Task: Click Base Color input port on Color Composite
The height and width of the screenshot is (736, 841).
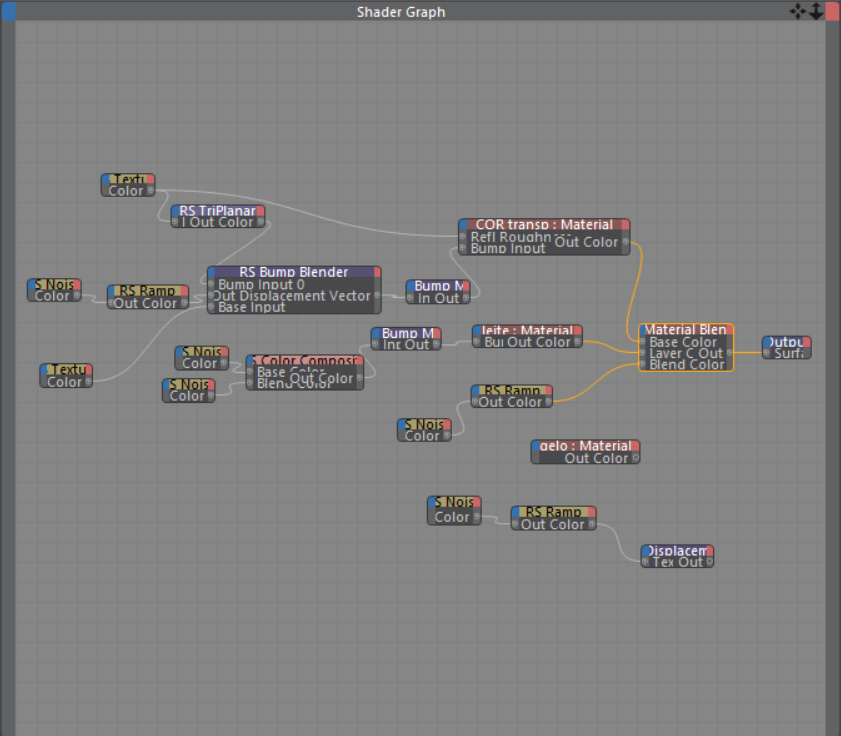Action: pos(250,372)
